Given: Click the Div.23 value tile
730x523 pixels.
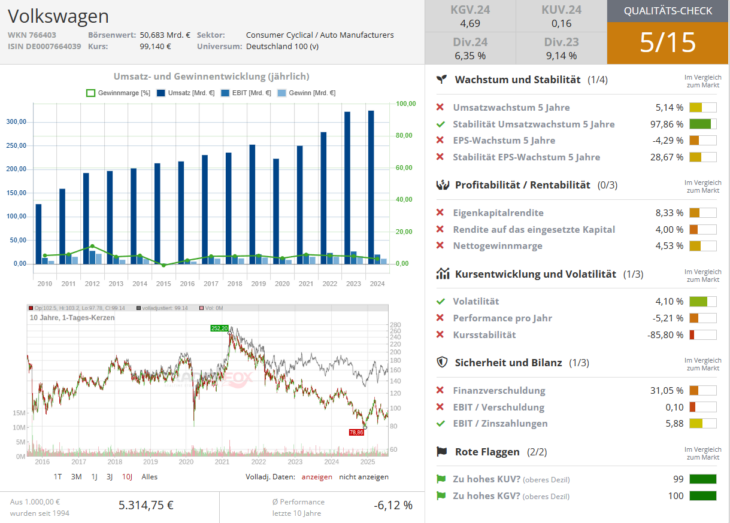Looking at the screenshot, I should click(561, 48).
